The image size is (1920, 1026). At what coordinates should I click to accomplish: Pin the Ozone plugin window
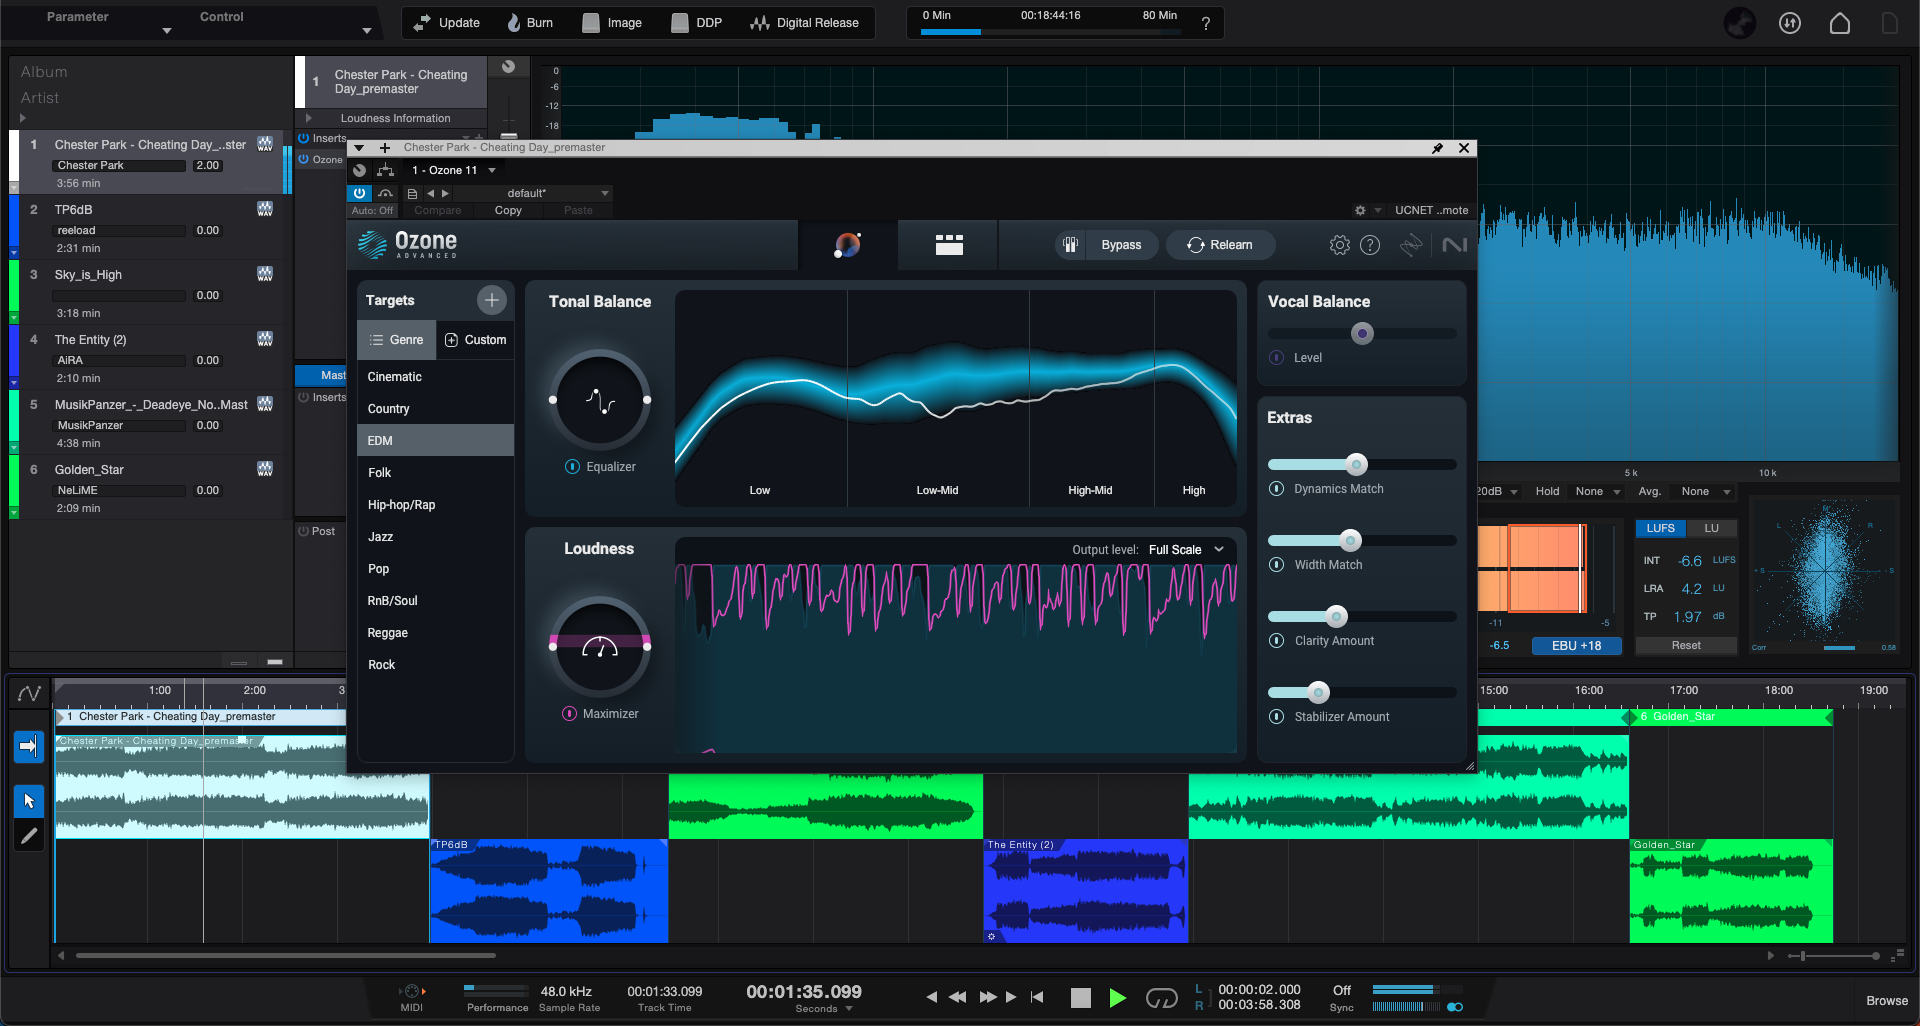click(x=1438, y=148)
